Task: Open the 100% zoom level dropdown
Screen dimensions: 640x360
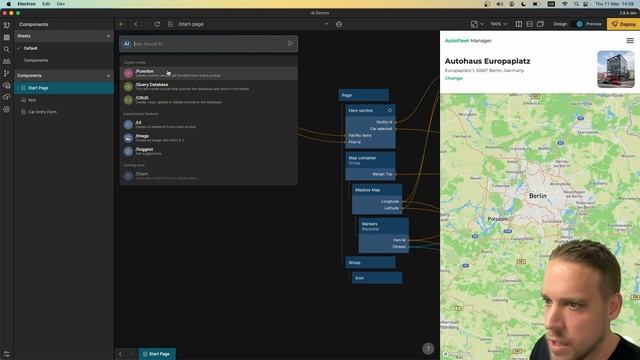Action: point(498,24)
